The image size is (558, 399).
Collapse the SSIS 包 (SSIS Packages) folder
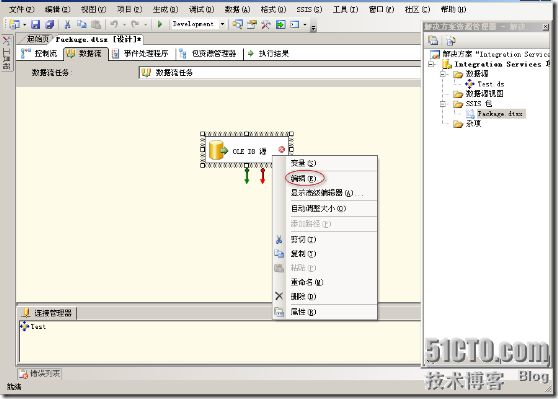pyautogui.click(x=443, y=104)
